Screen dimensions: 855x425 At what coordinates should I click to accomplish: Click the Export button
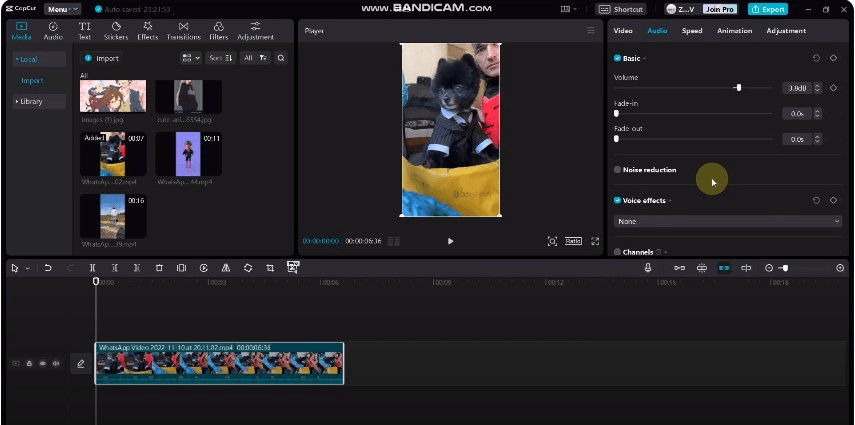pos(768,9)
